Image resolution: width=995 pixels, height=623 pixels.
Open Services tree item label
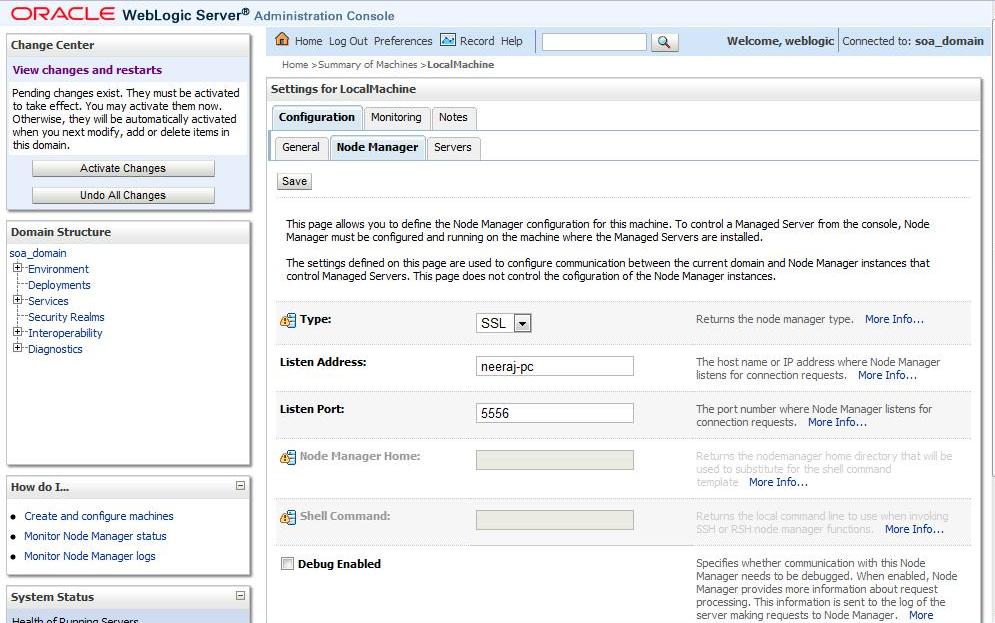48,301
